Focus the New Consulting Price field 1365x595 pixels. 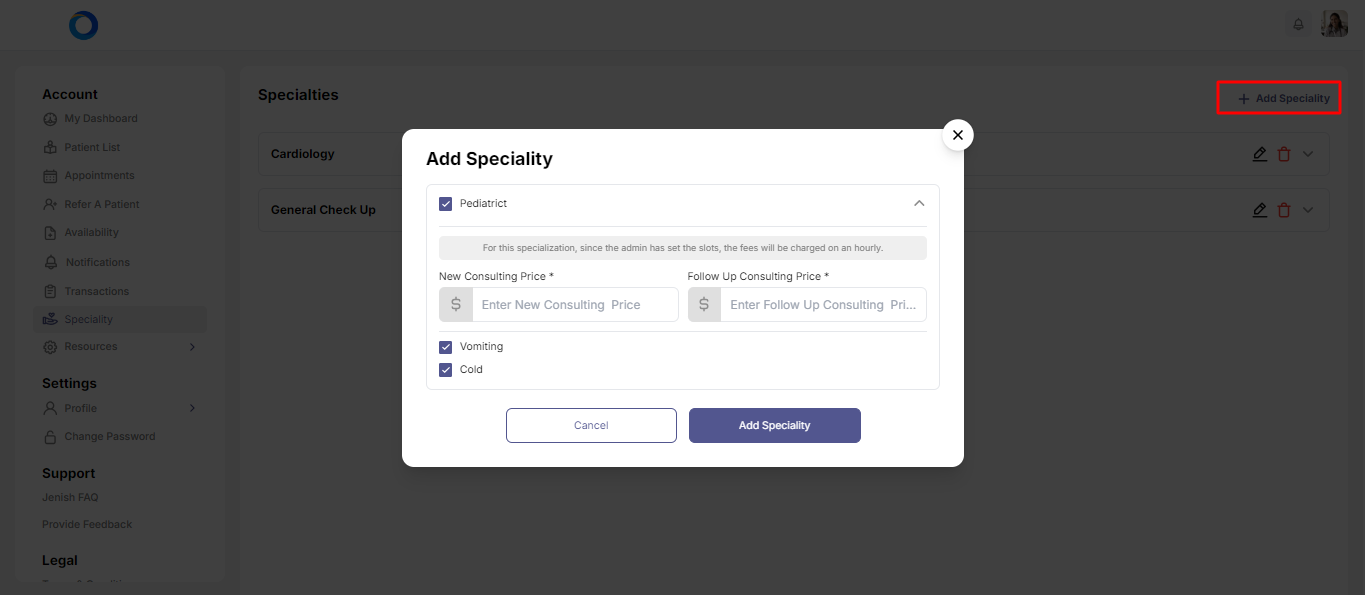(574, 305)
